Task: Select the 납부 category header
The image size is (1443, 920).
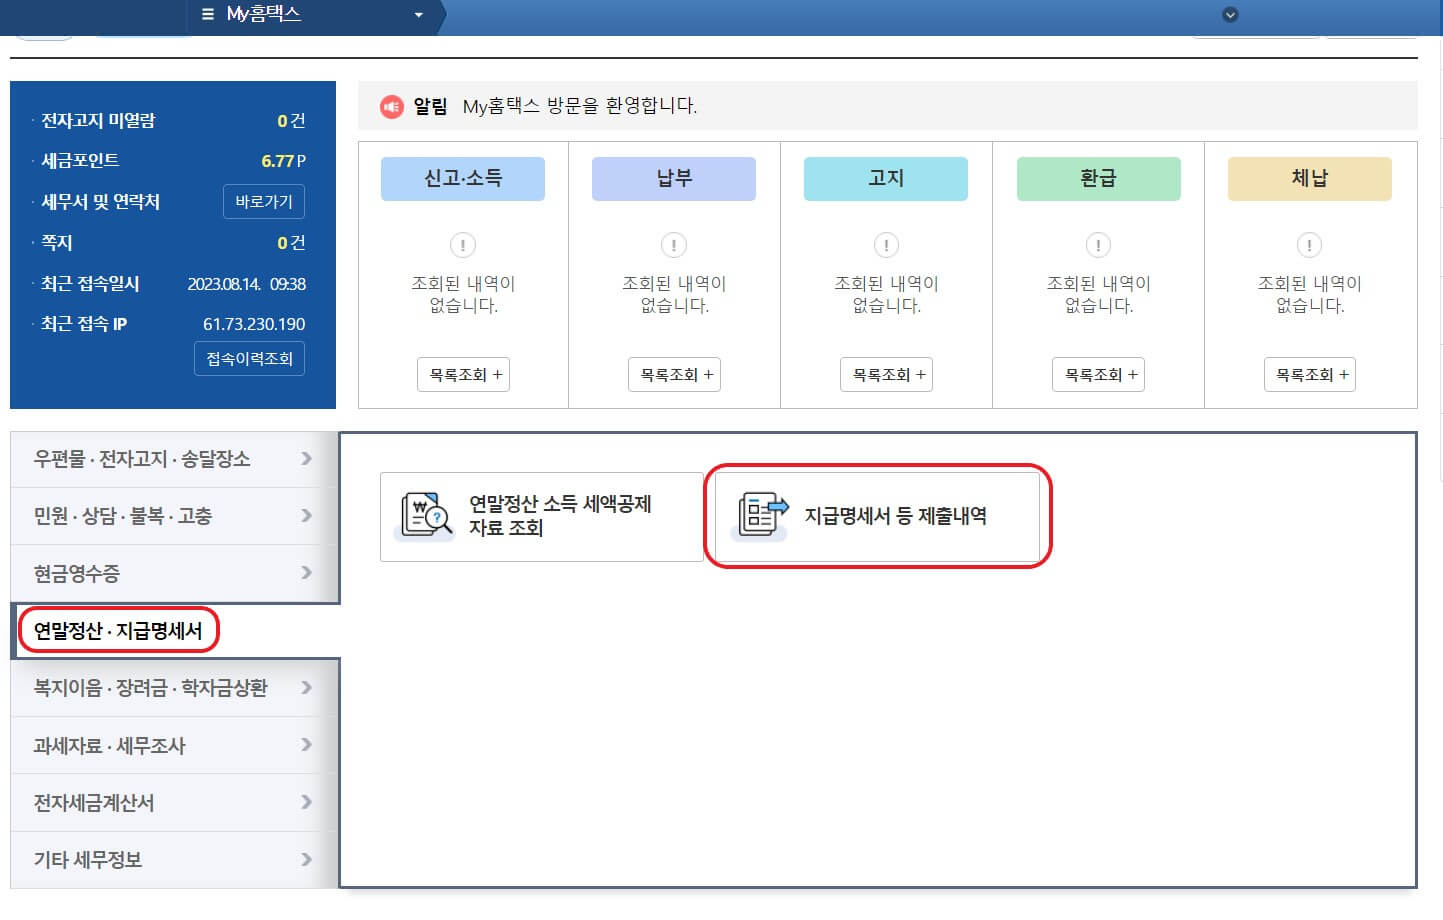Action: tap(674, 179)
